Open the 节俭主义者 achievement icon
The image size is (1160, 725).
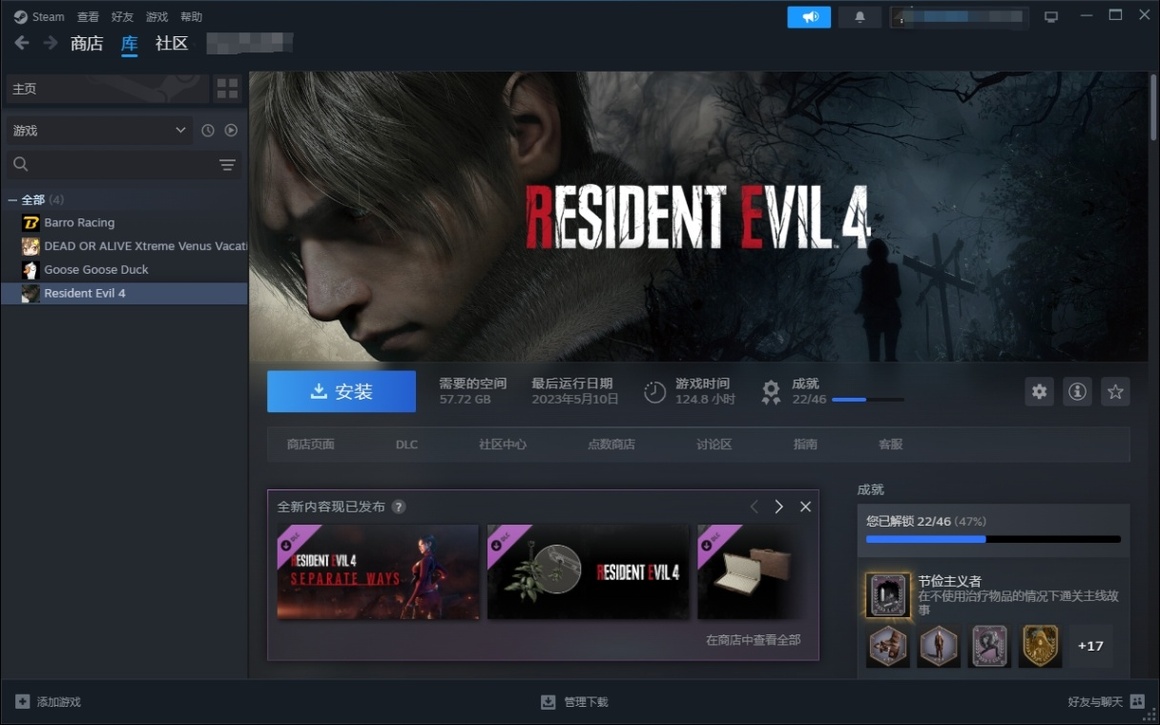[x=888, y=595]
